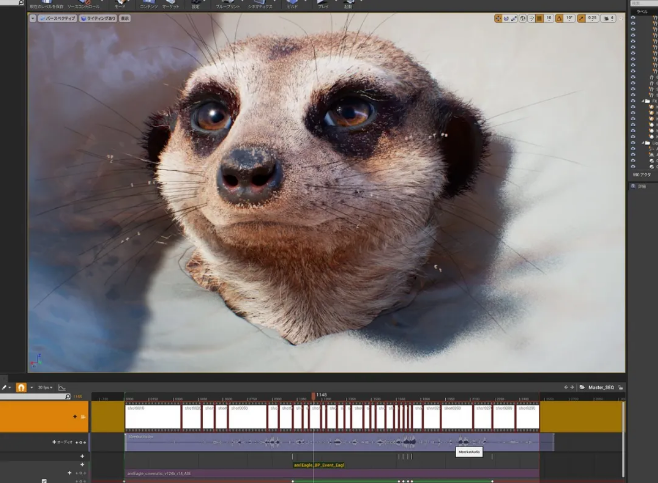The width and height of the screenshot is (658, 483).
Task: Toggle the world/local coordinate system icon
Action: tap(525, 18)
